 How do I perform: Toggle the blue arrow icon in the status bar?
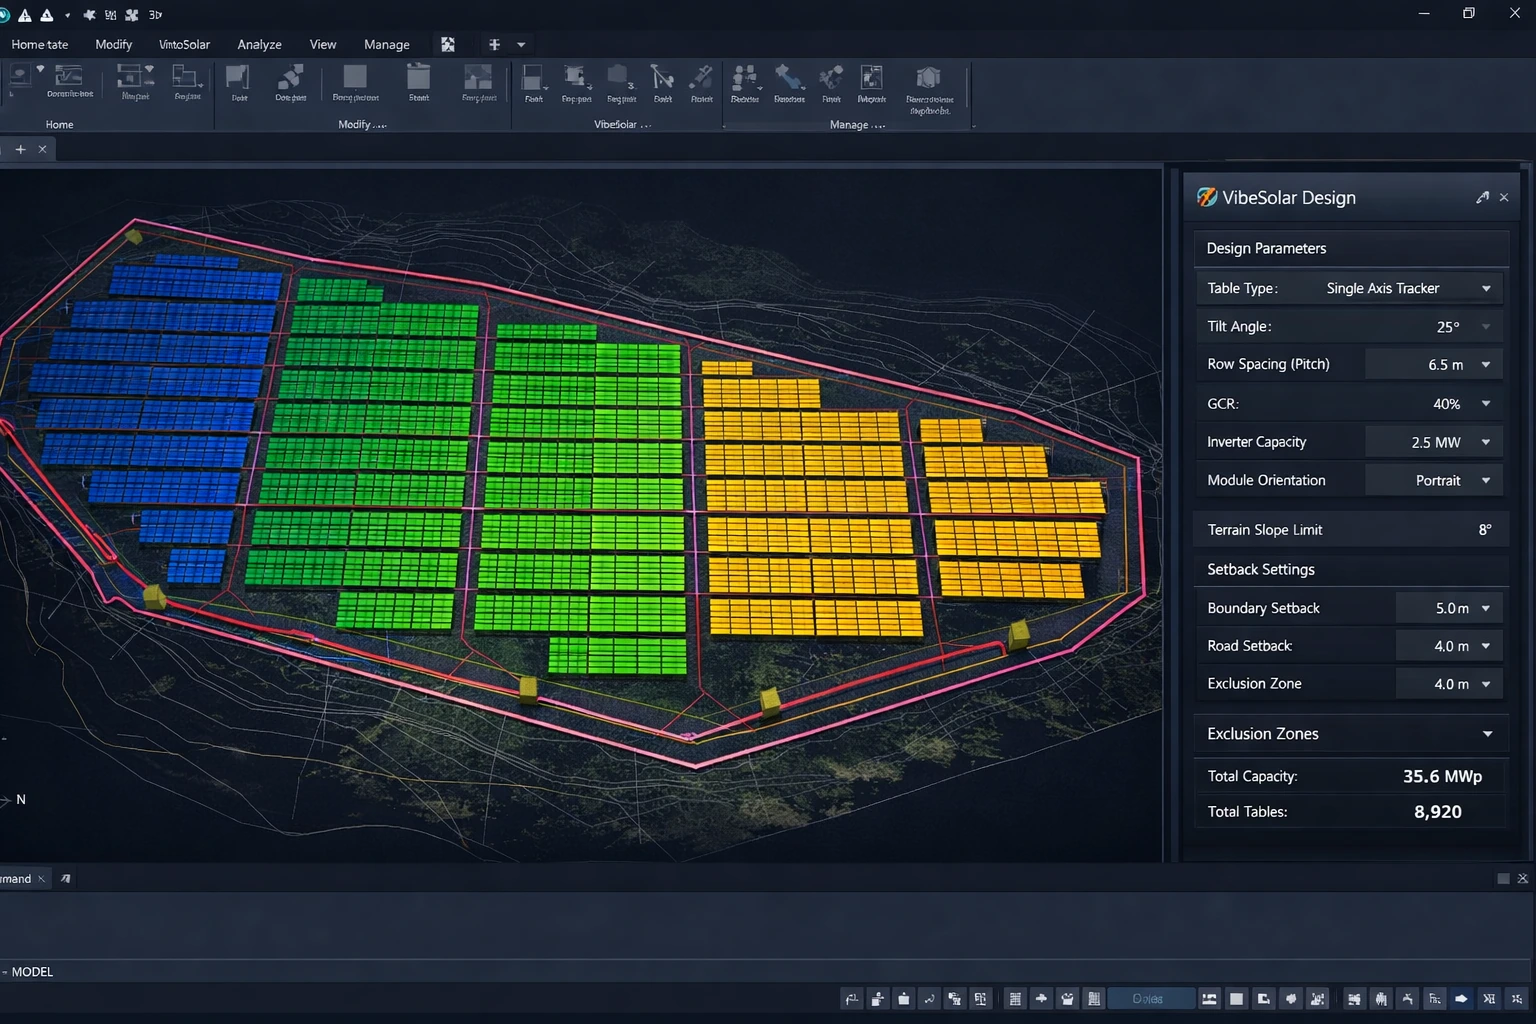point(1460,997)
